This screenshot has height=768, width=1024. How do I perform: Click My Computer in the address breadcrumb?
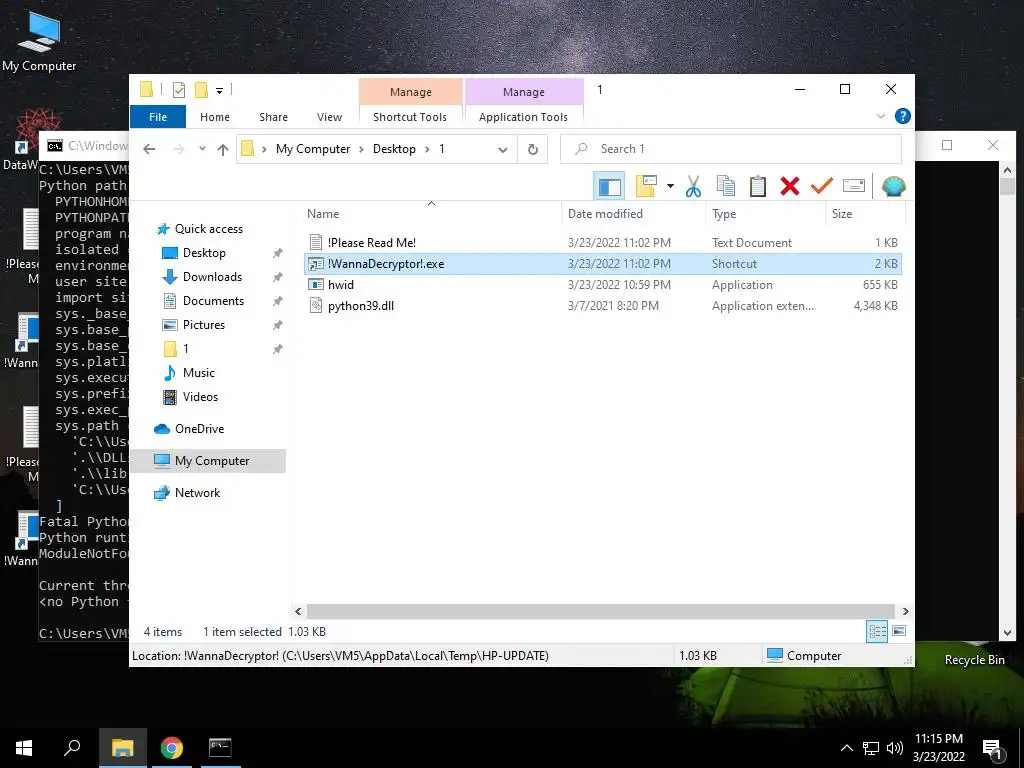click(x=313, y=149)
